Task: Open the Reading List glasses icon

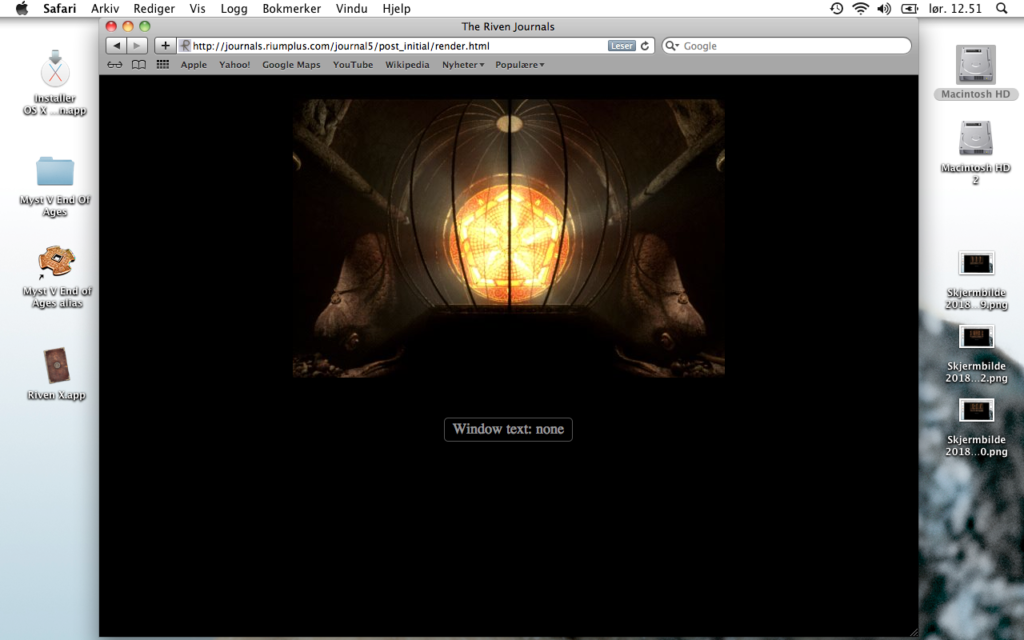Action: point(114,65)
